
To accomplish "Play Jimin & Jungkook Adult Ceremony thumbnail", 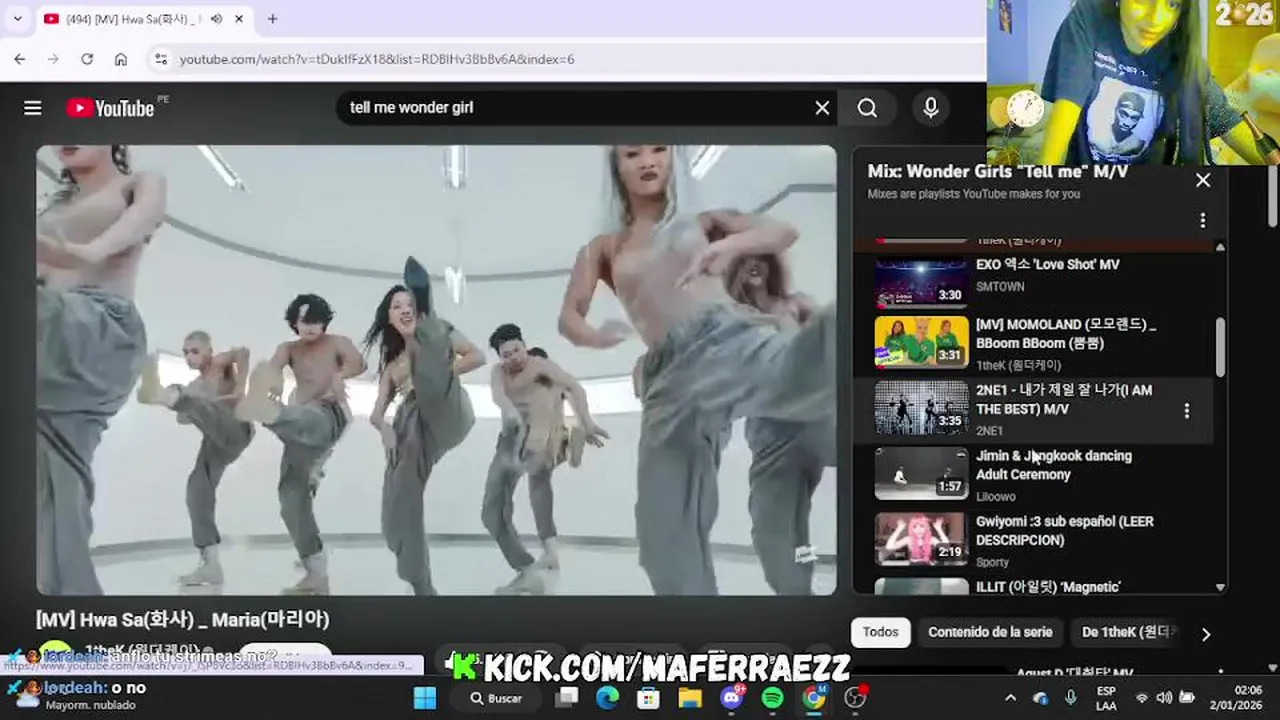I will pyautogui.click(x=922, y=474).
